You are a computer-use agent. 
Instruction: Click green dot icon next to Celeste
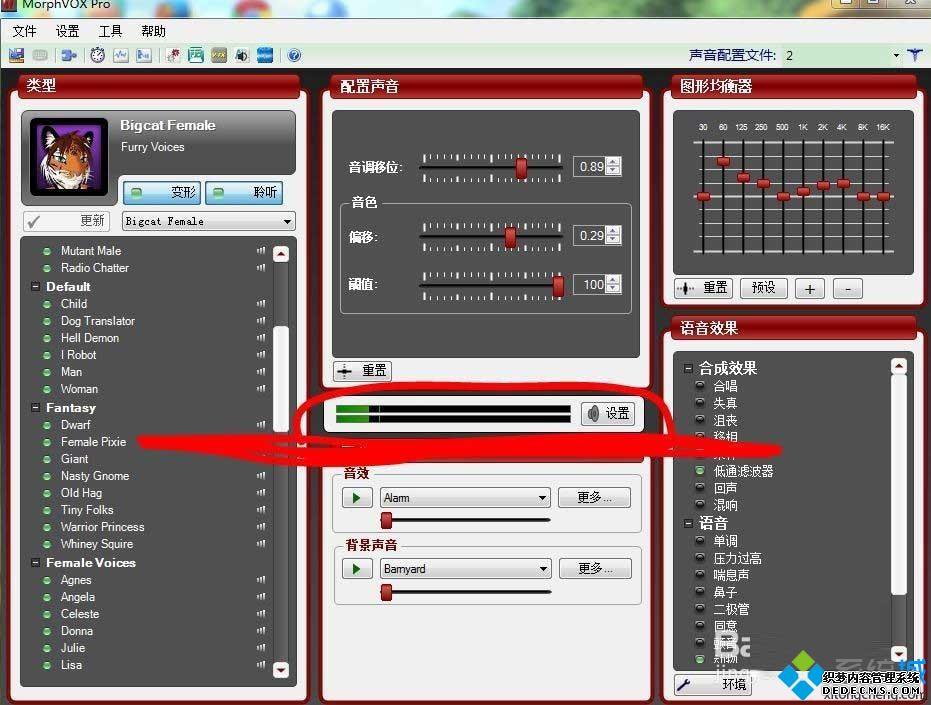click(x=47, y=614)
